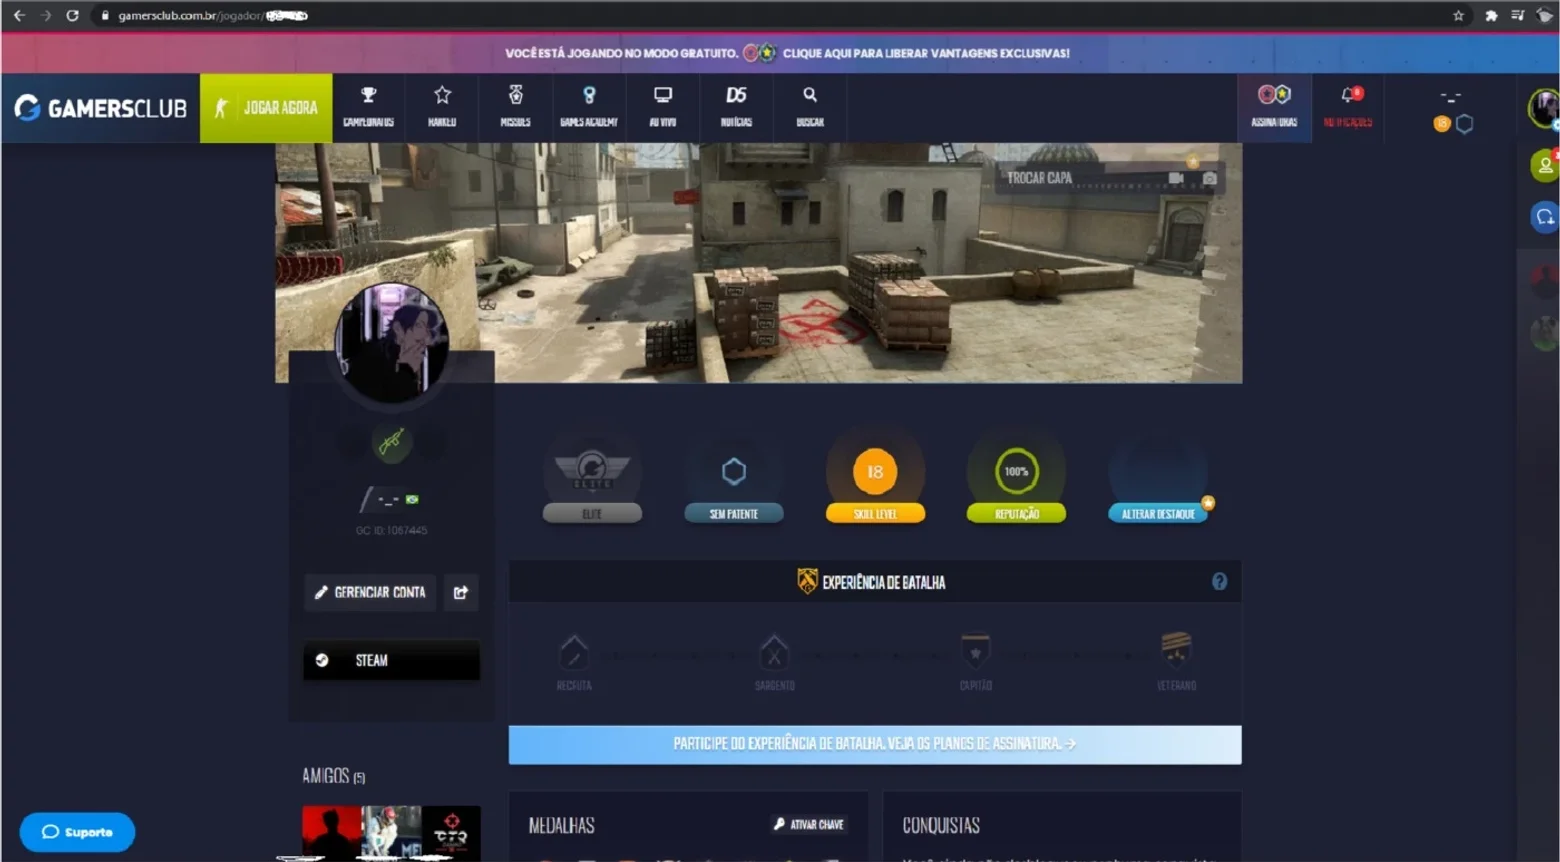Click the Capitão rank badge
This screenshot has width=1560, height=862.
pos(975,652)
